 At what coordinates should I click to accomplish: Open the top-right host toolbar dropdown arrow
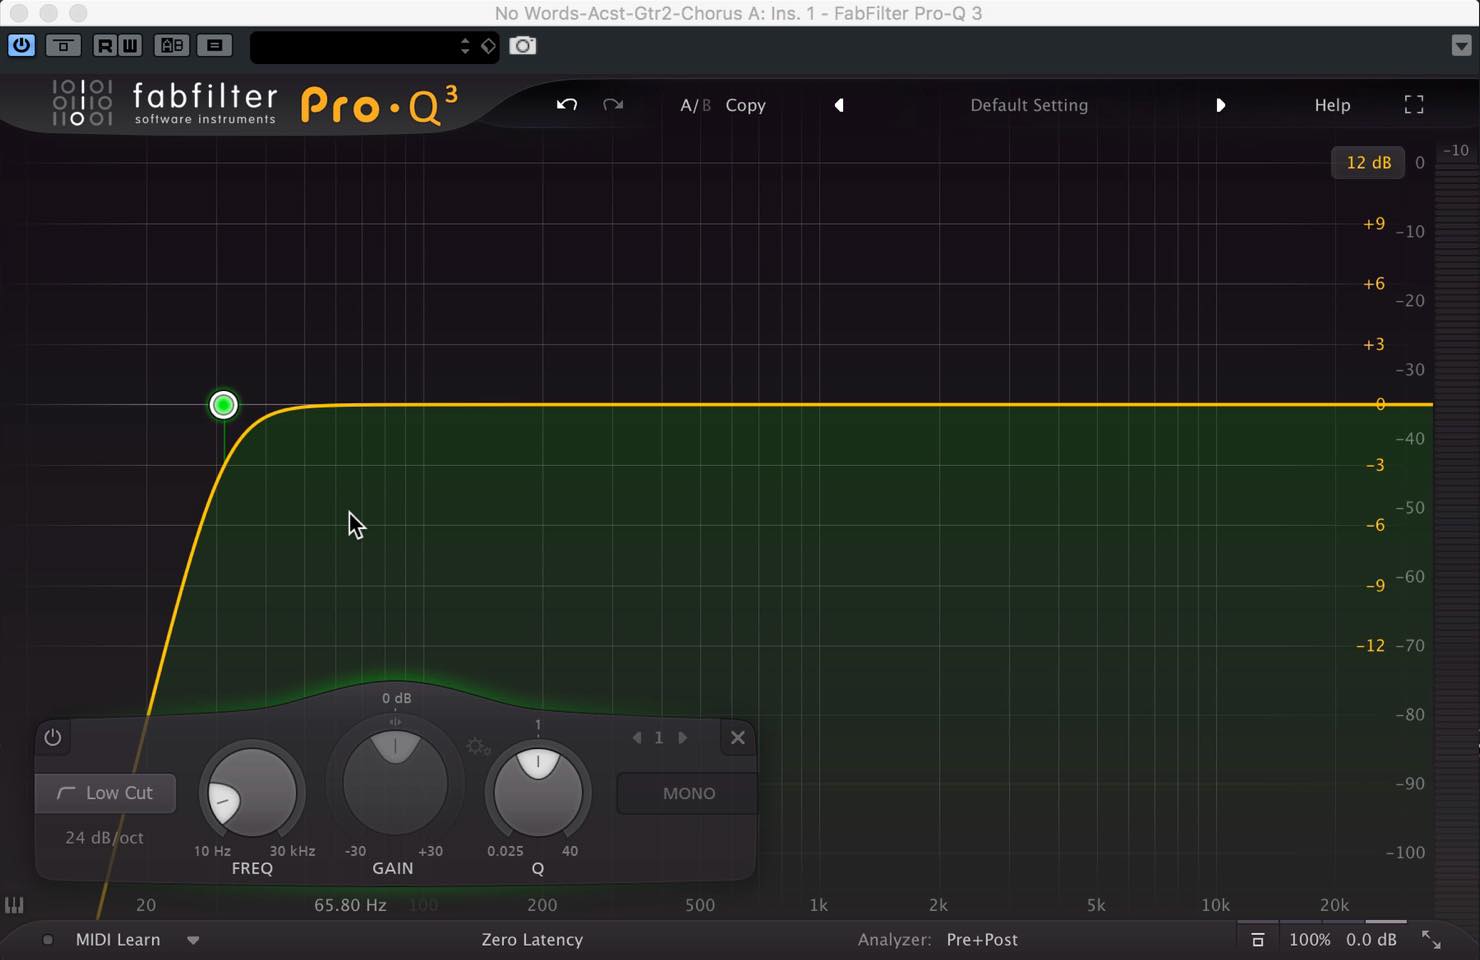pos(1461,46)
